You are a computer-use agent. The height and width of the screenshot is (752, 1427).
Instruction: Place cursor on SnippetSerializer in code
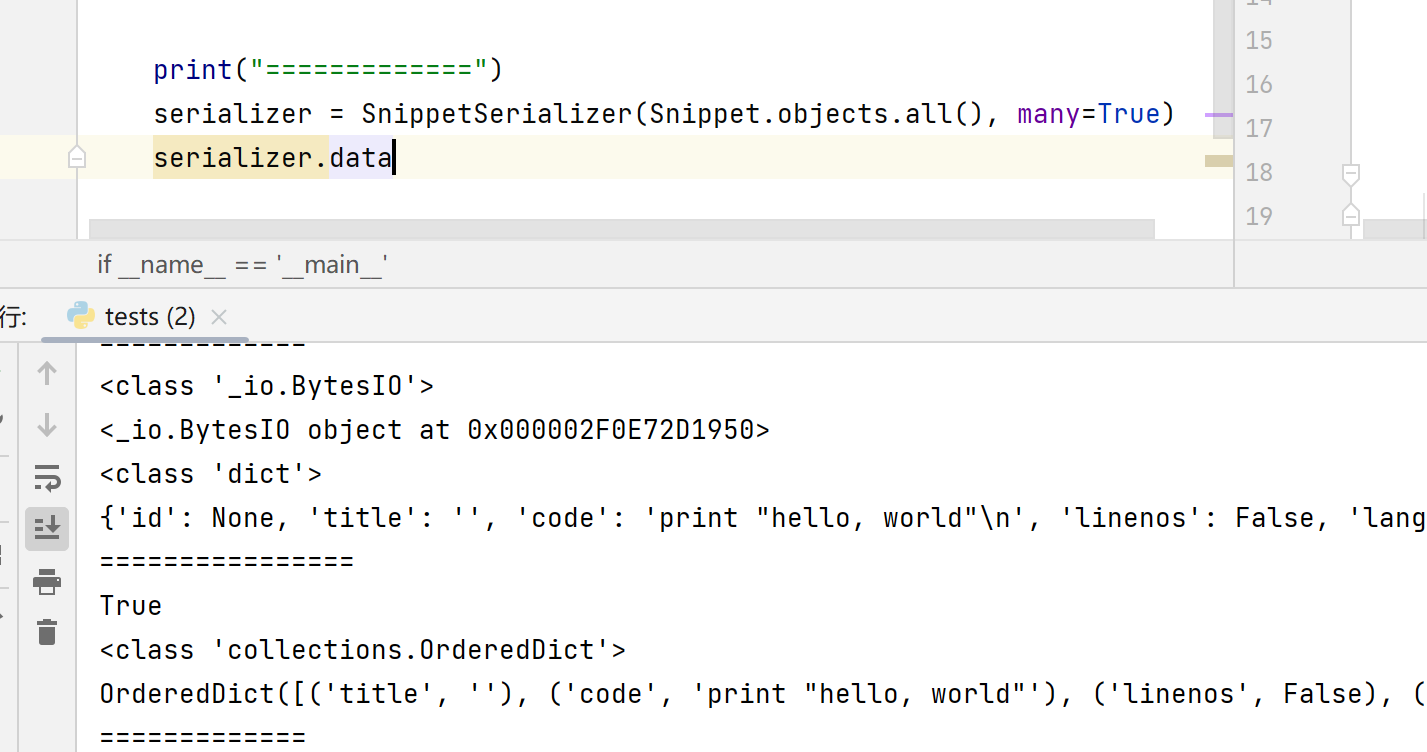497,114
